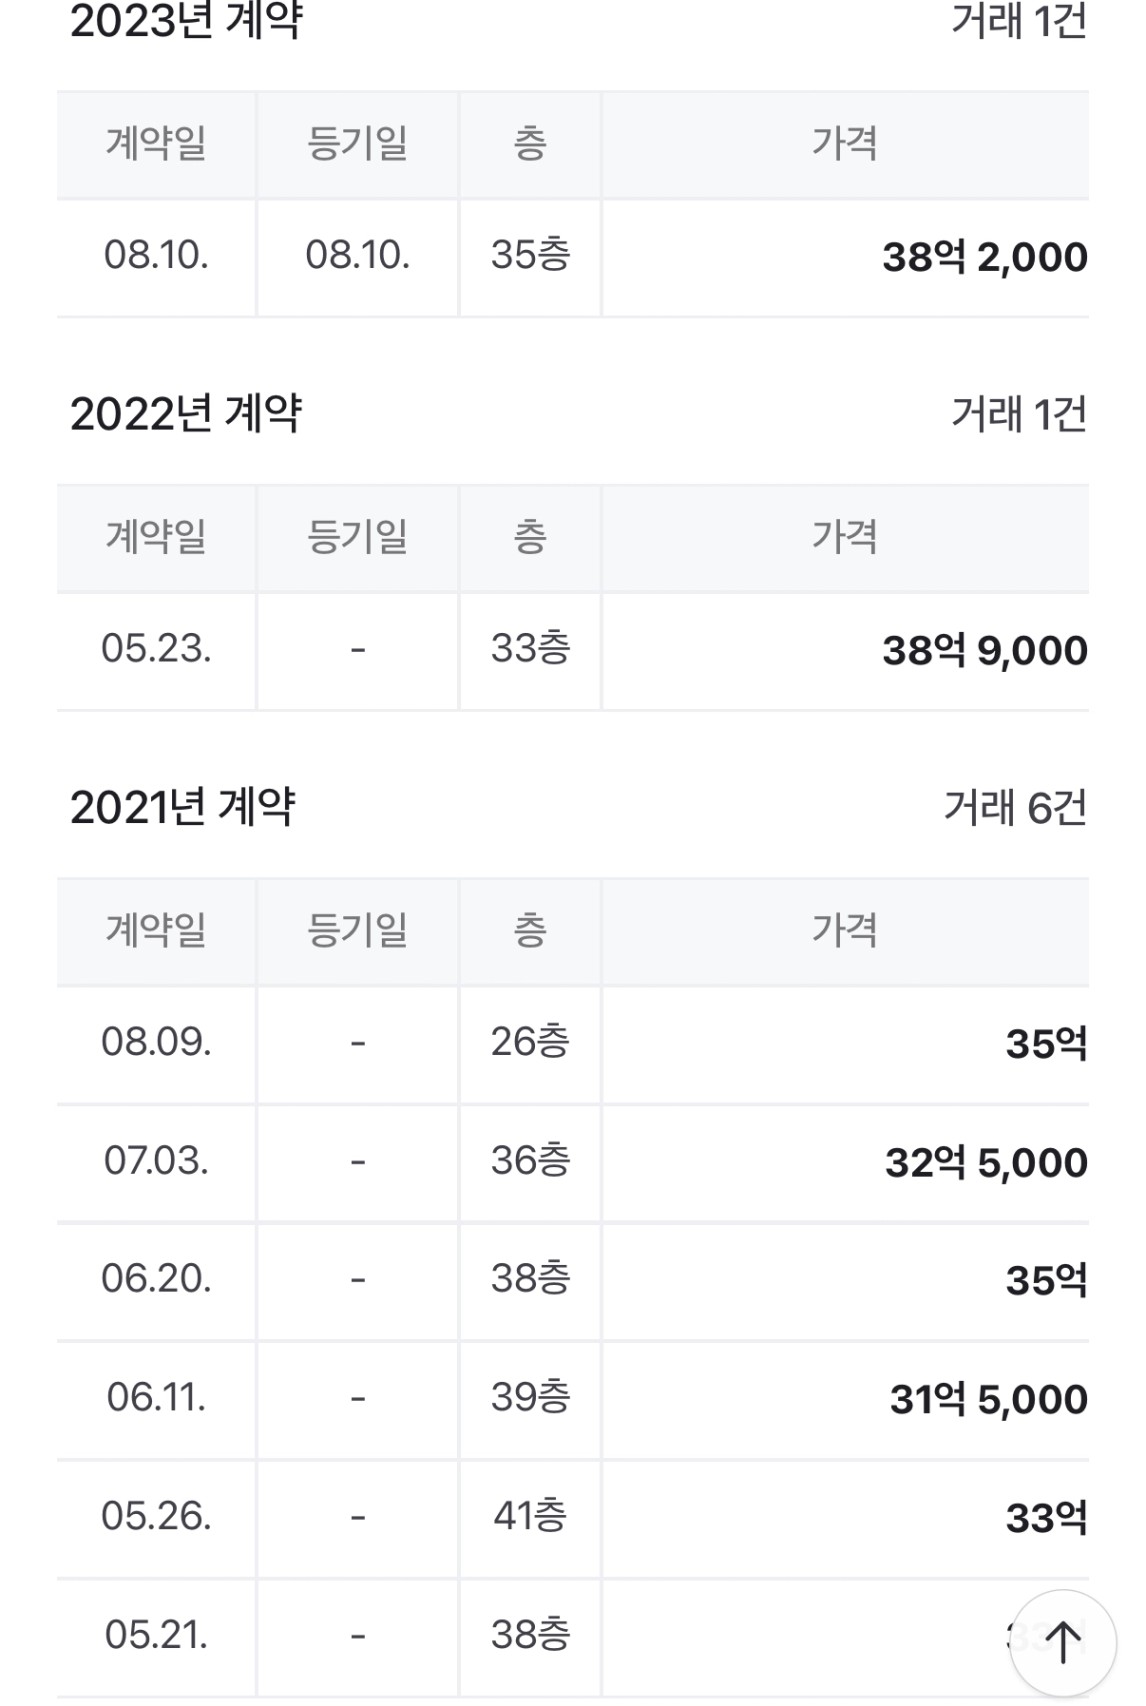Select the 32억 5,000 price row

(573, 1162)
